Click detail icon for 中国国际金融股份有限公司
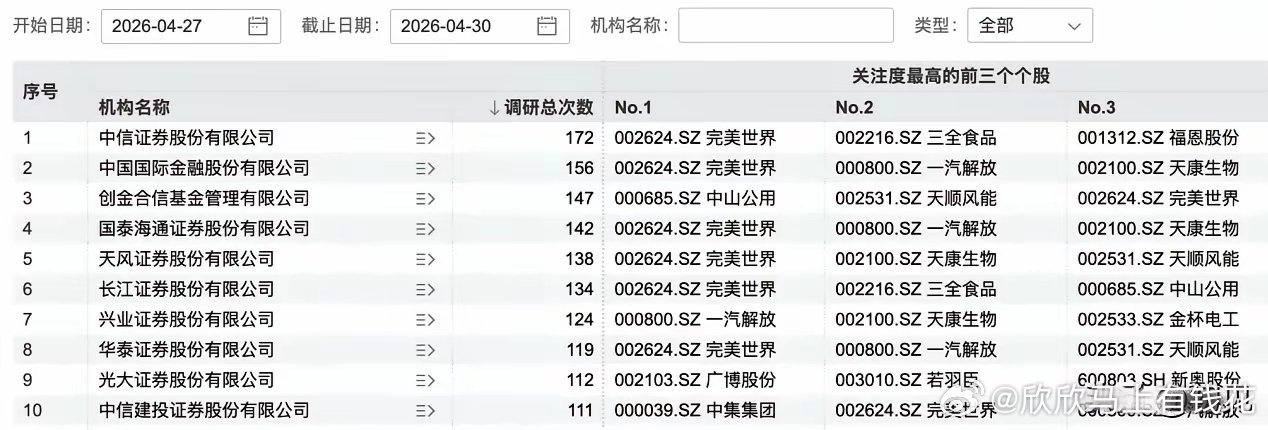Image resolution: width=1268 pixels, height=430 pixels. (x=425, y=168)
